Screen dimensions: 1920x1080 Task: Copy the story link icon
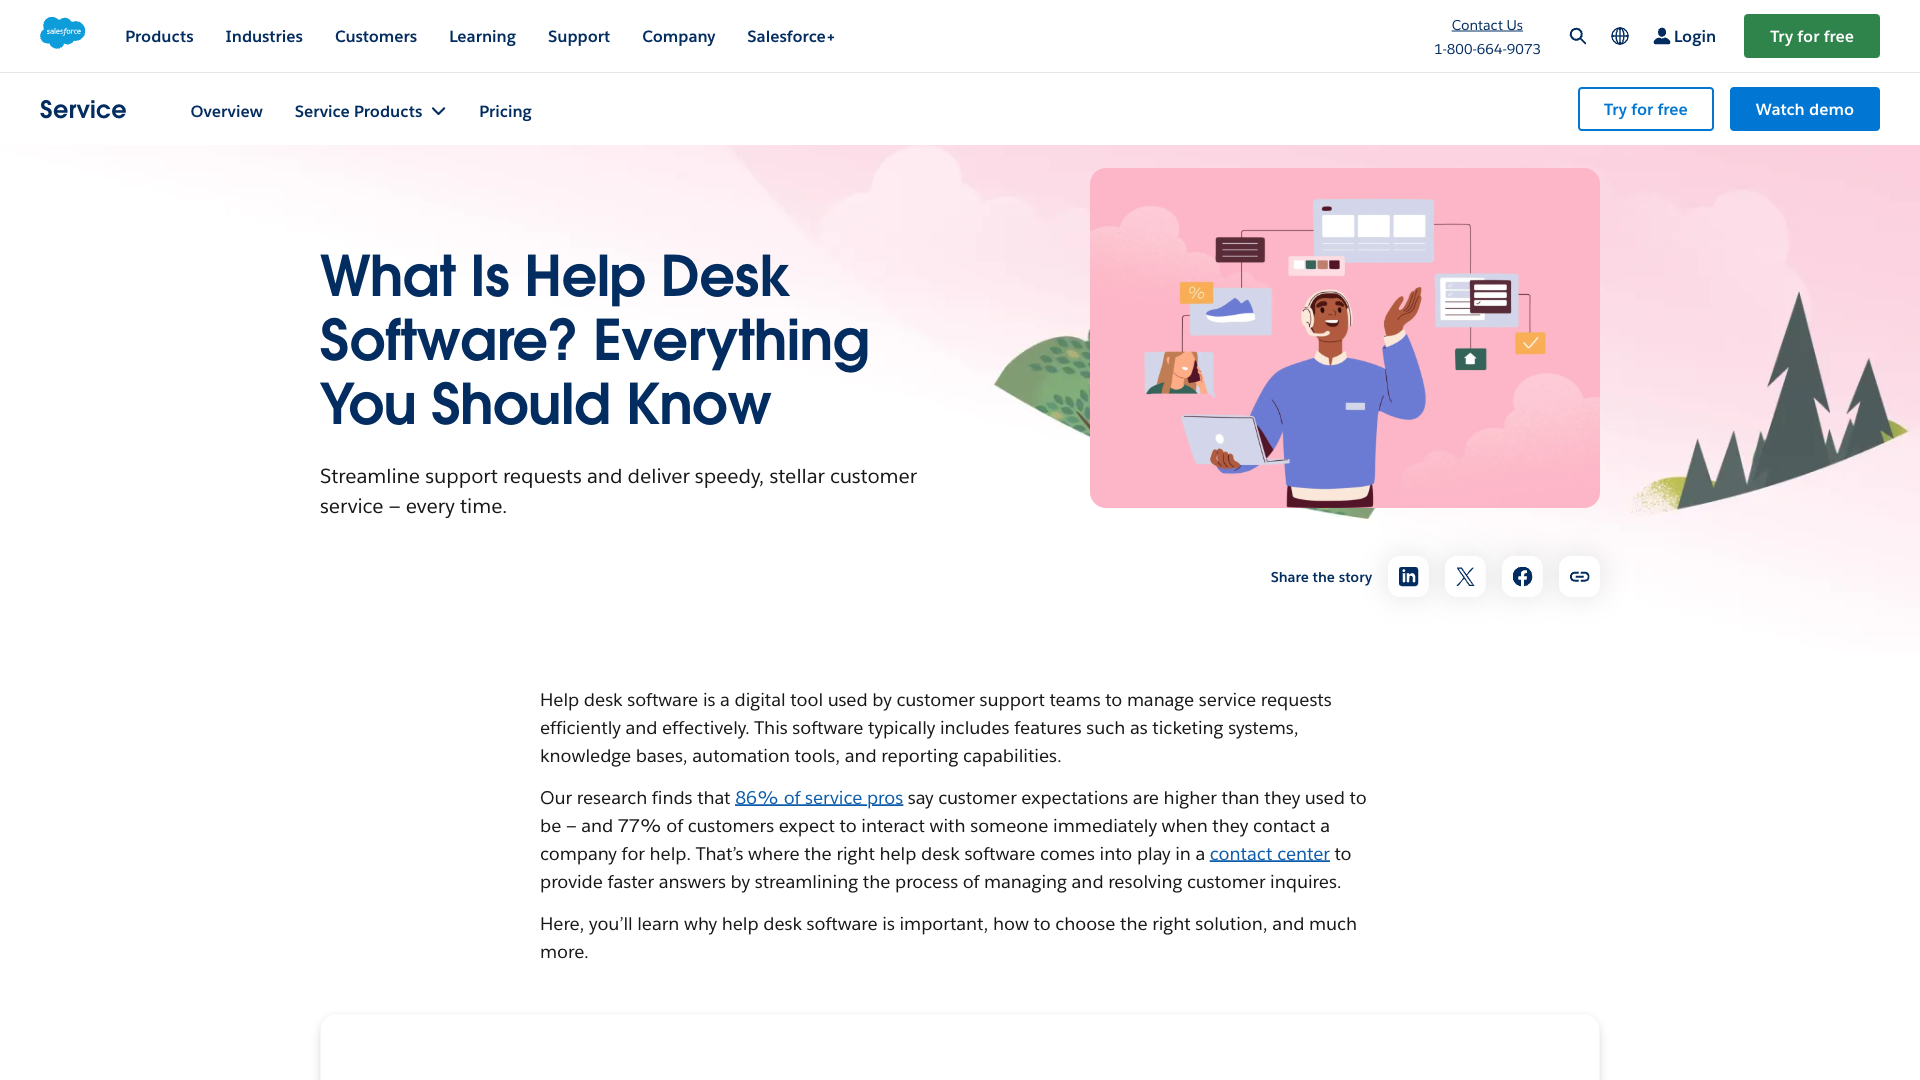pyautogui.click(x=1579, y=577)
